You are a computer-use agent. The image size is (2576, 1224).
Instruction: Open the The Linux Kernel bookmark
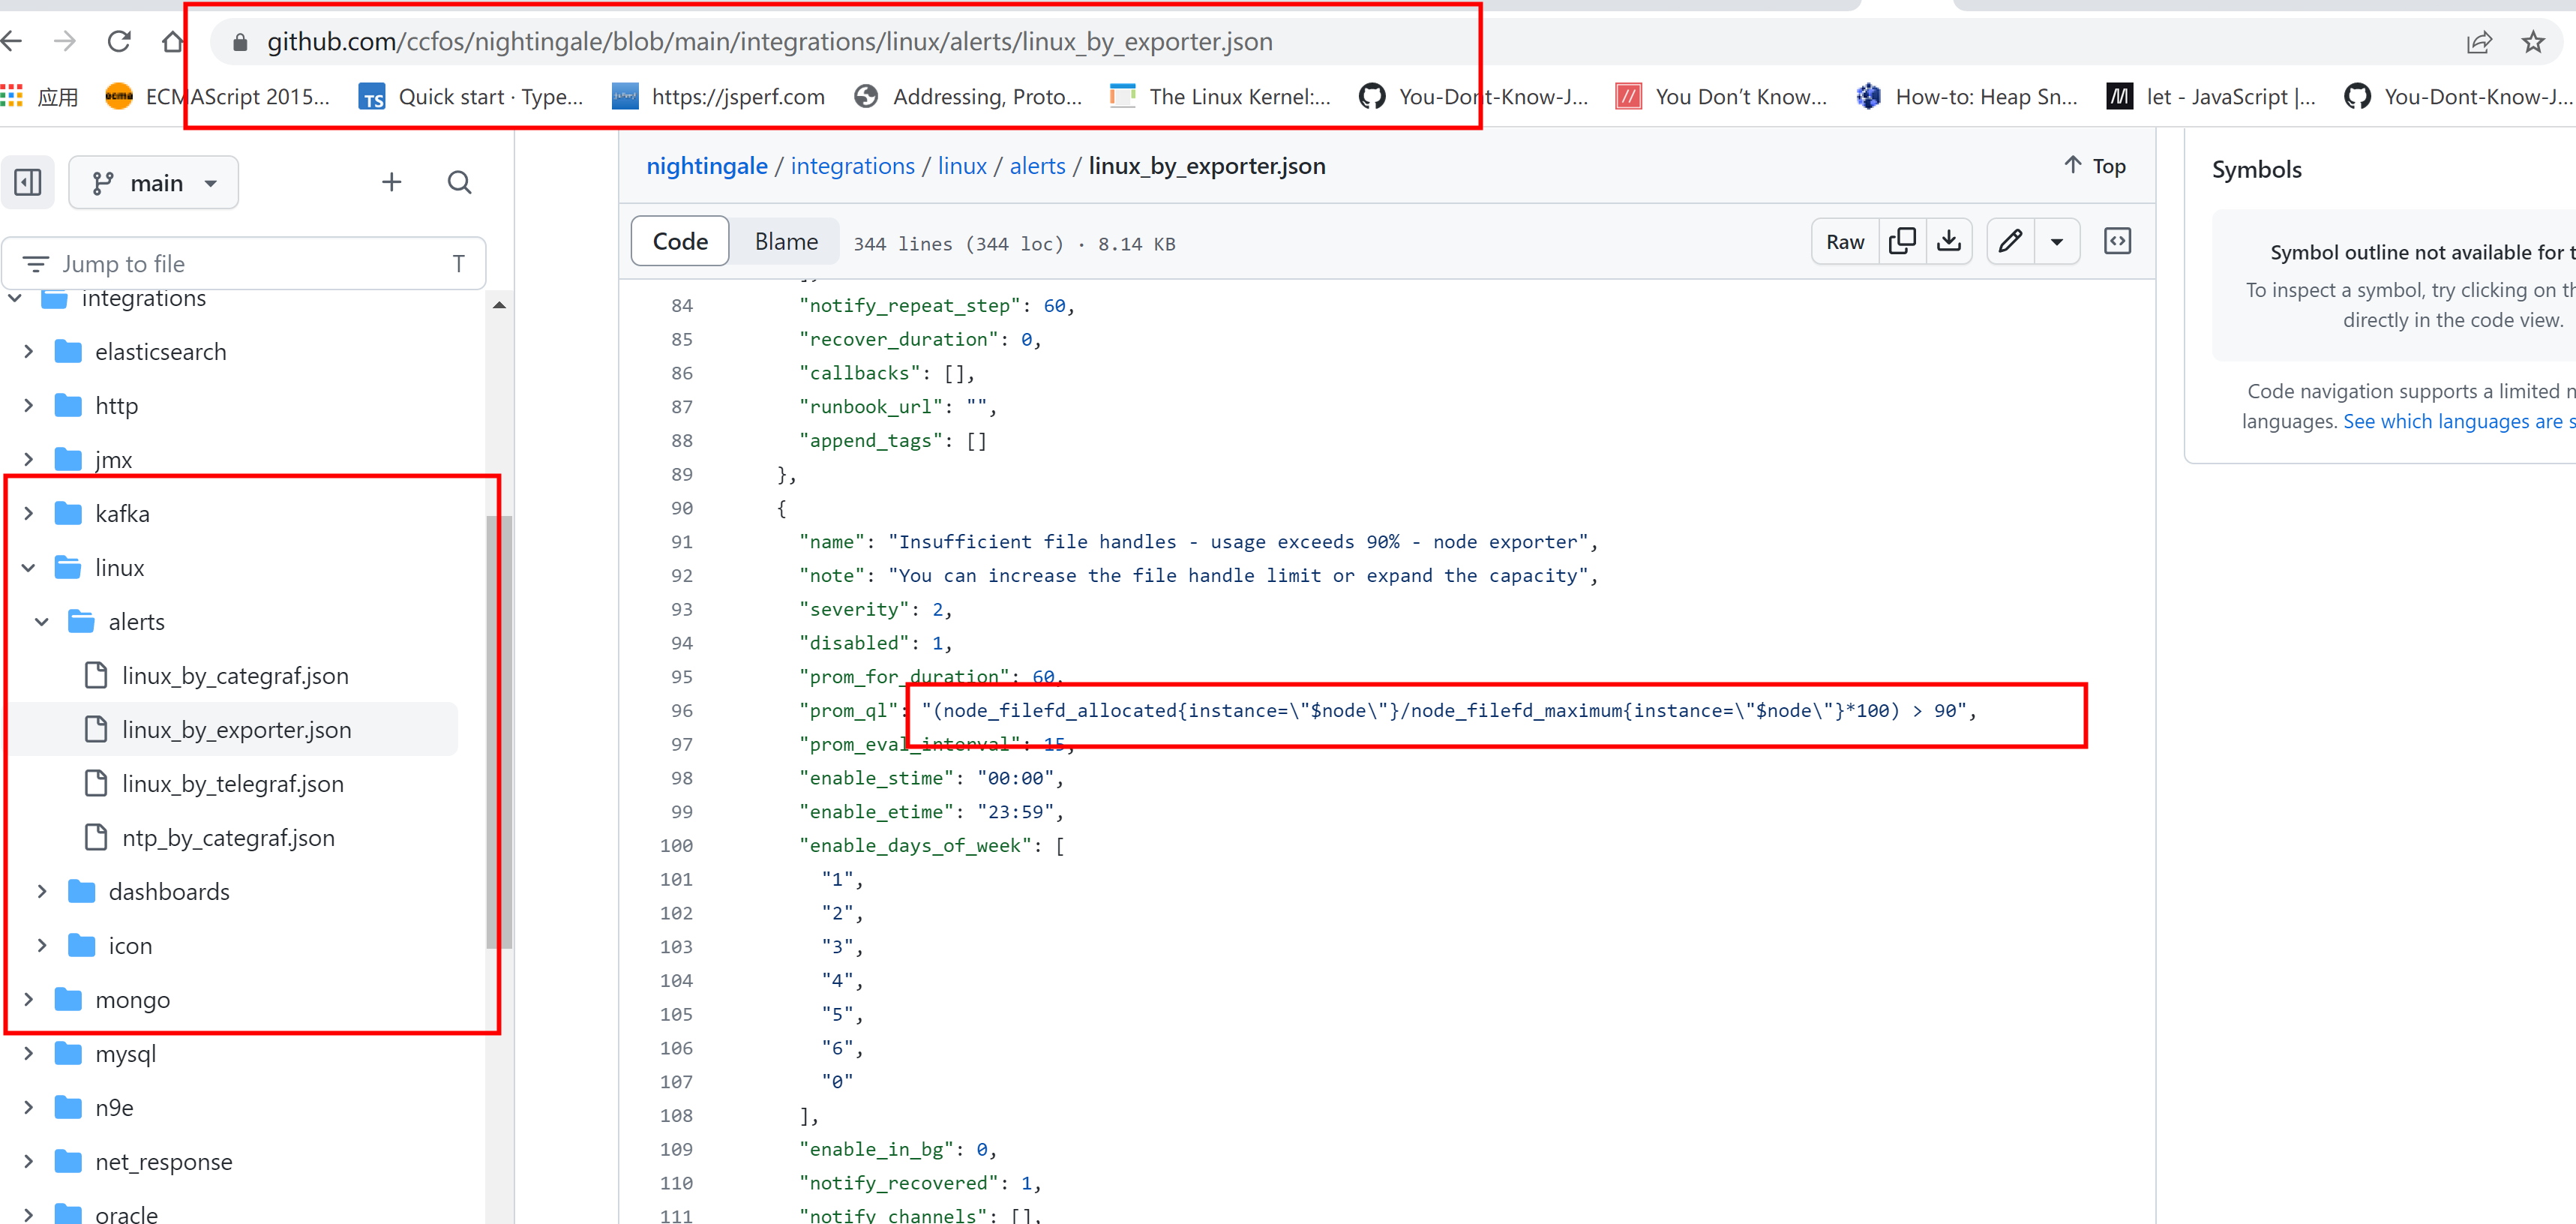pos(1220,96)
